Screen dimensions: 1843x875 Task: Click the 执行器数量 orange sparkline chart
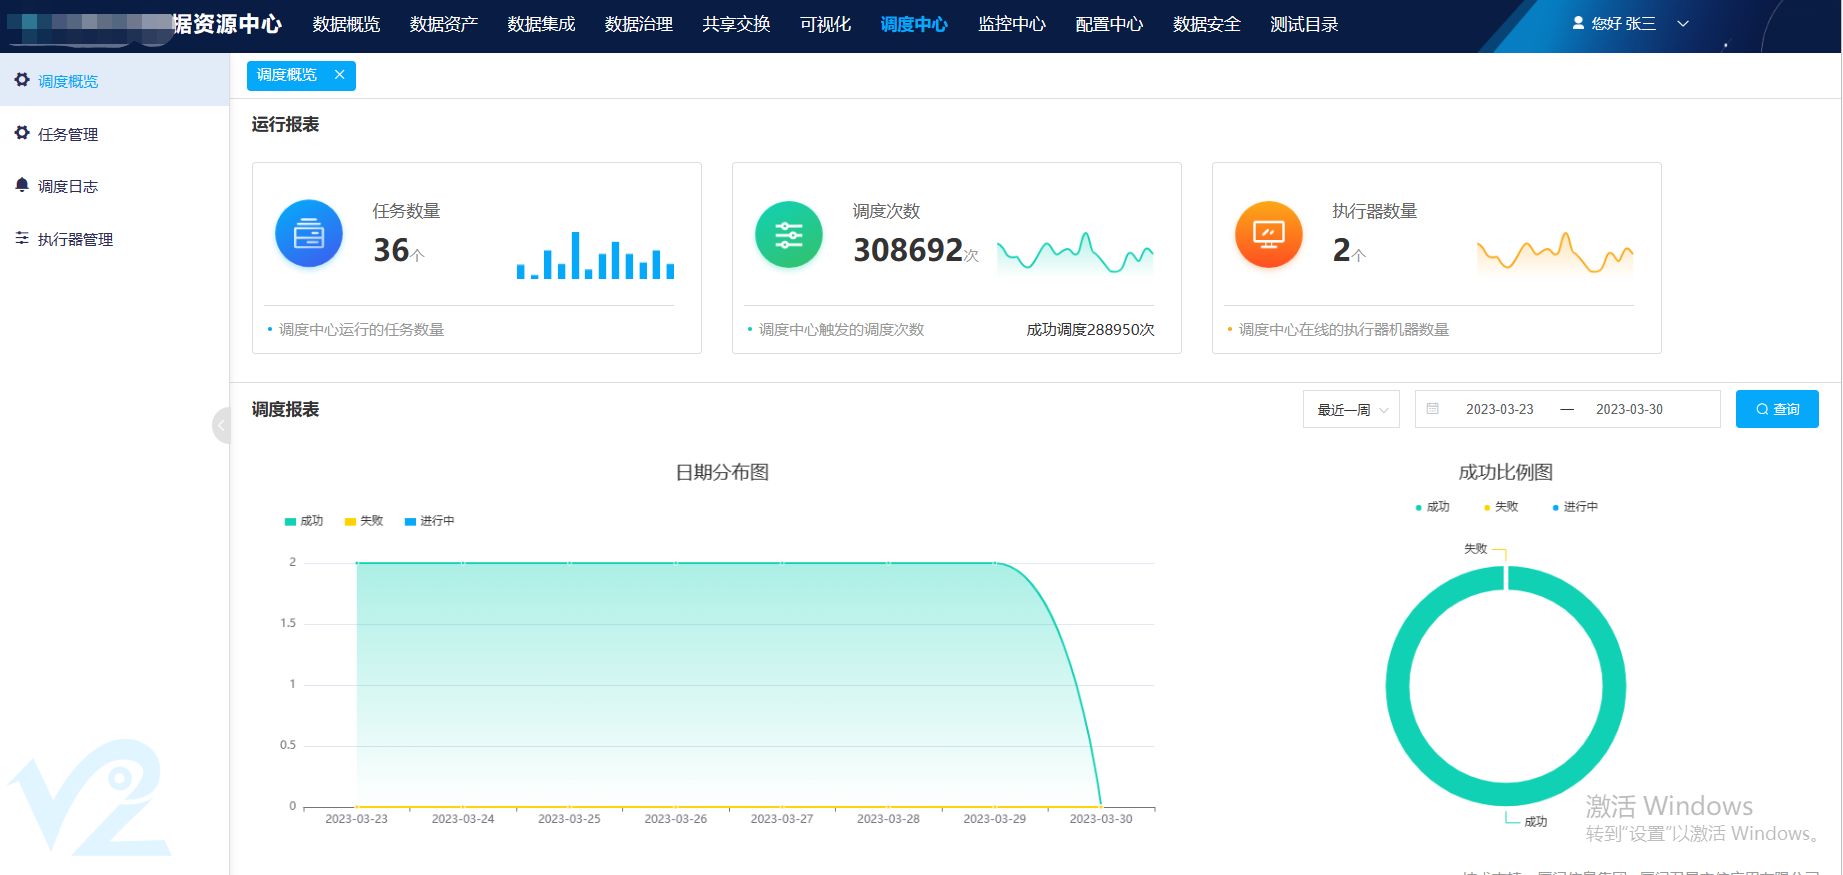(x=1555, y=253)
